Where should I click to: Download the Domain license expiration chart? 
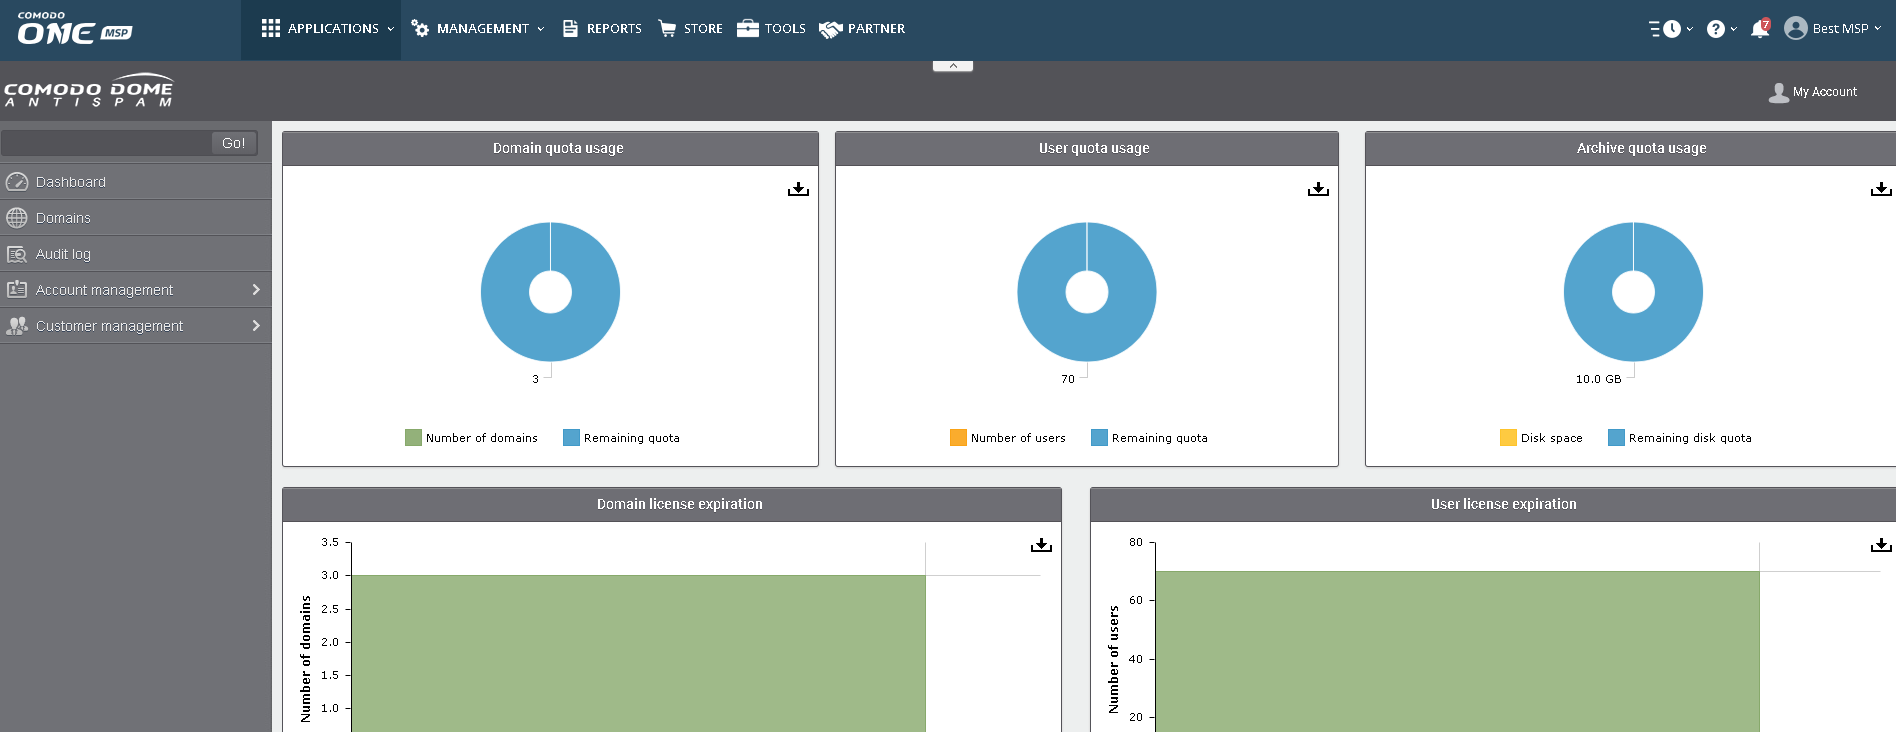pyautogui.click(x=1041, y=545)
